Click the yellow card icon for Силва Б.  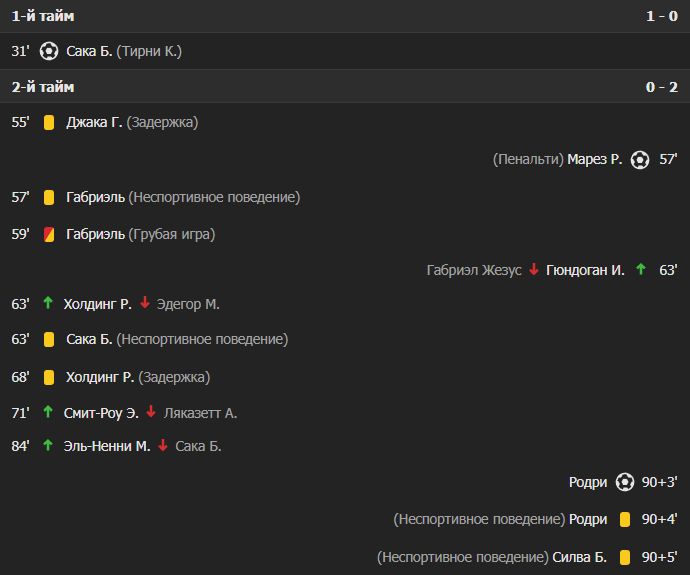[624, 557]
